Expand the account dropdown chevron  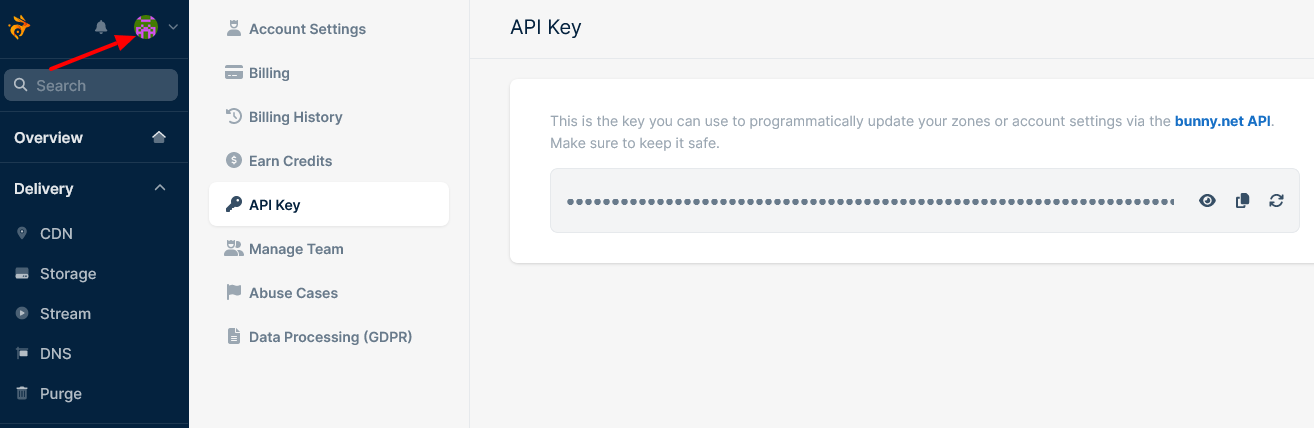click(x=173, y=27)
